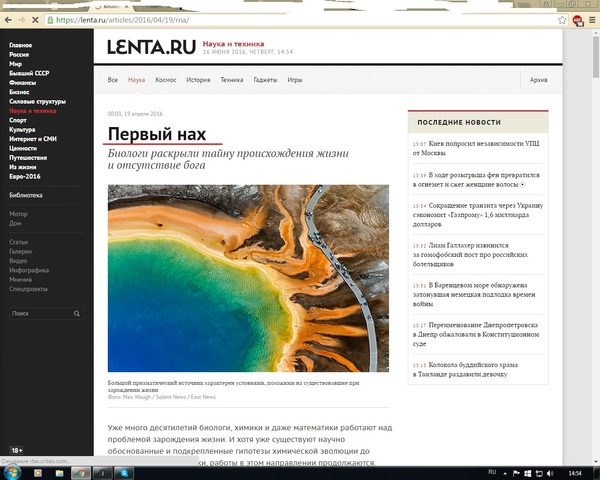Open news about переименование Днепропетровска
The height and width of the screenshot is (480, 600).
(476, 334)
